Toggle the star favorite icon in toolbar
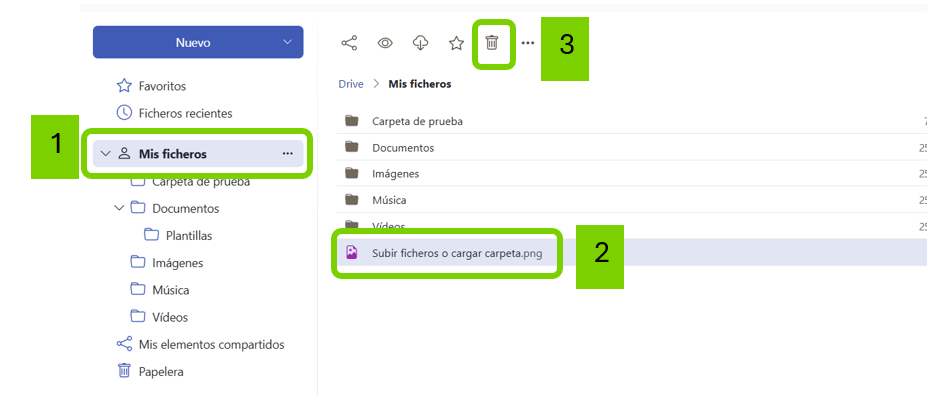 coord(456,43)
